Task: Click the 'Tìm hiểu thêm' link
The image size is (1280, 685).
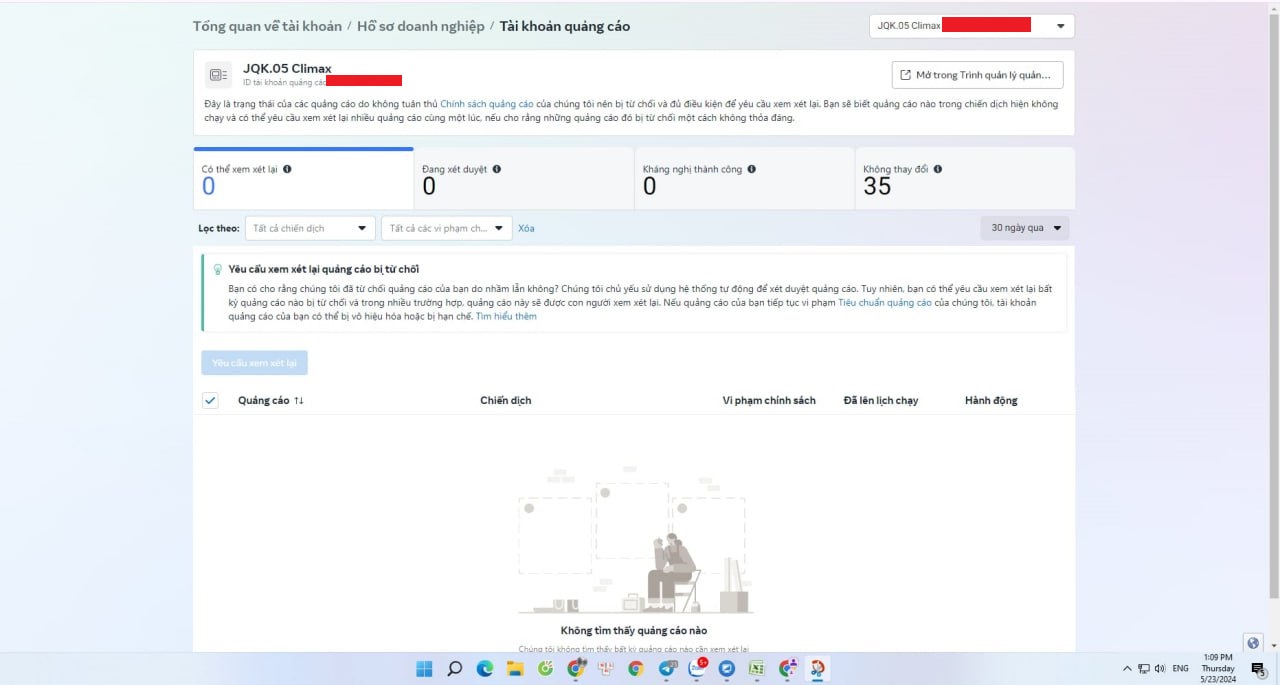Action: (506, 316)
